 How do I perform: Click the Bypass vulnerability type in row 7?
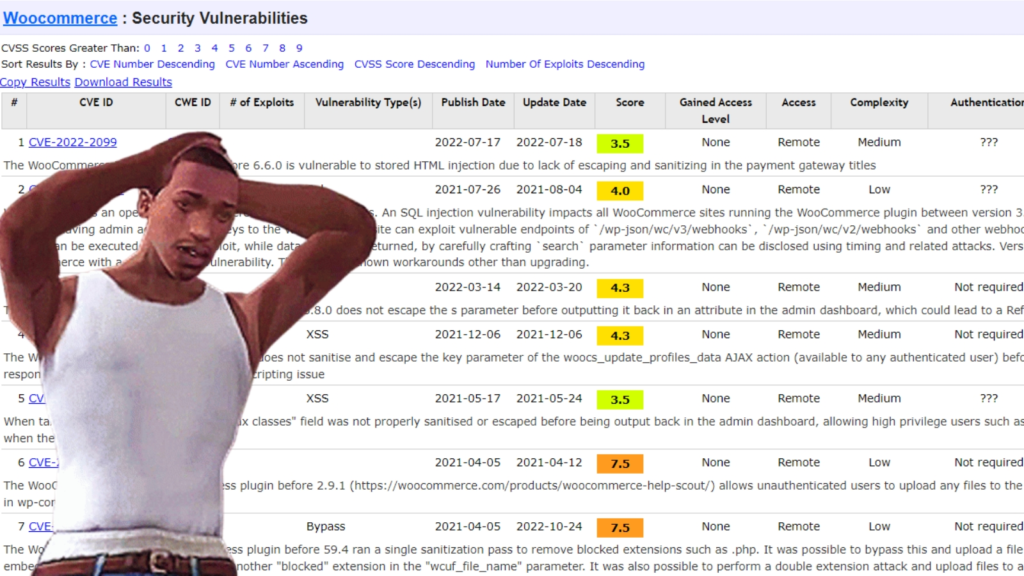[326, 526]
